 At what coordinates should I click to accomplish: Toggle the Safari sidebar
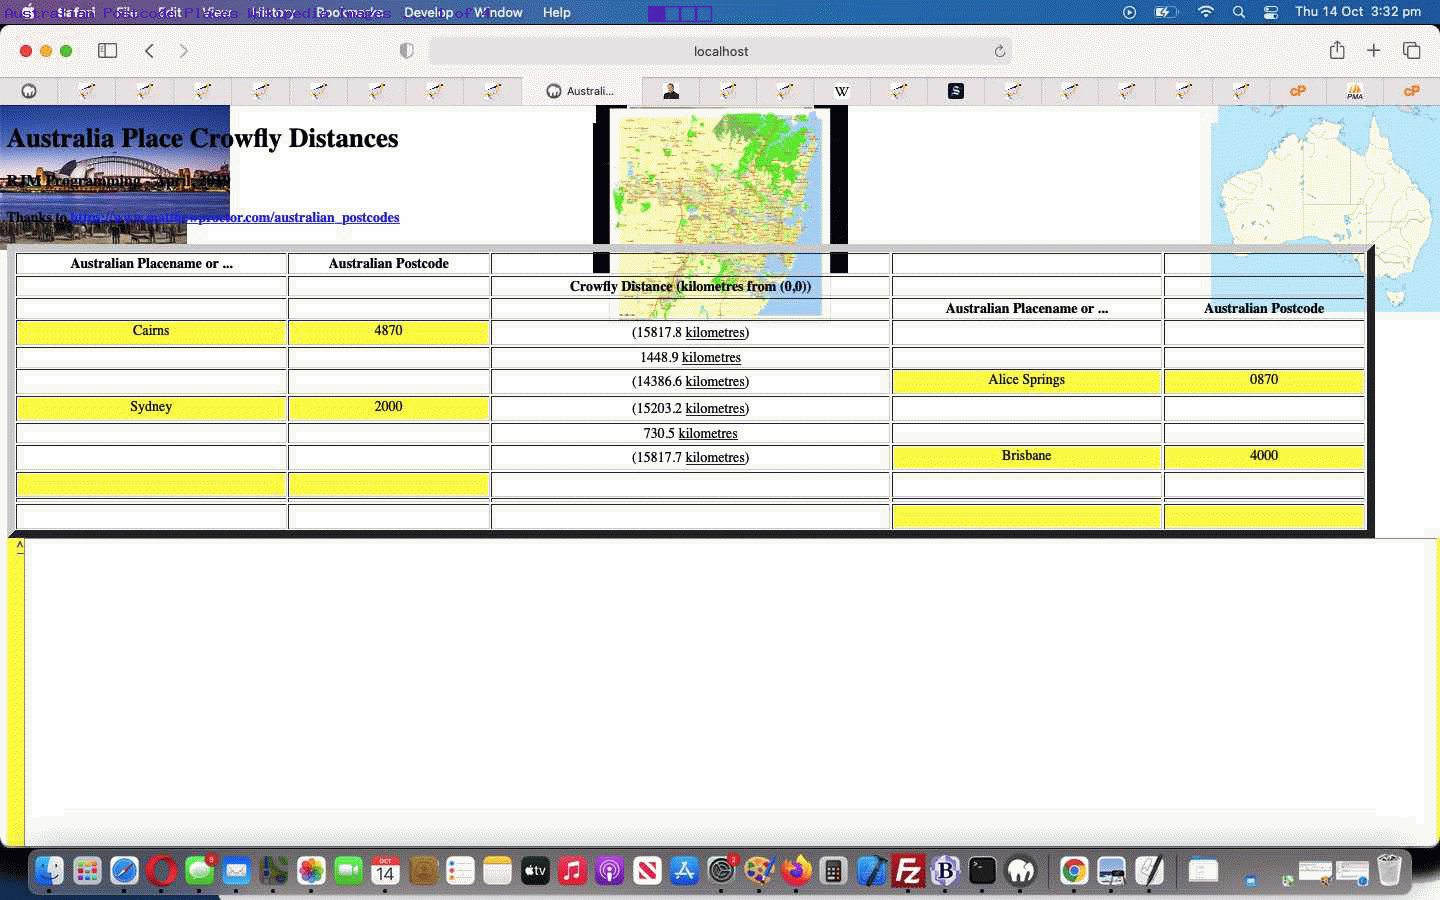[x=107, y=50]
